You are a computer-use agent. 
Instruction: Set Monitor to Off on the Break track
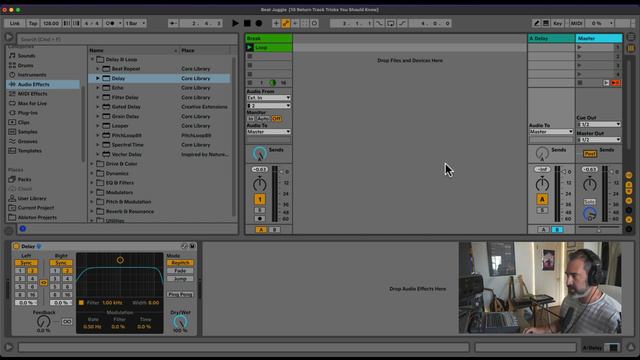pos(276,119)
